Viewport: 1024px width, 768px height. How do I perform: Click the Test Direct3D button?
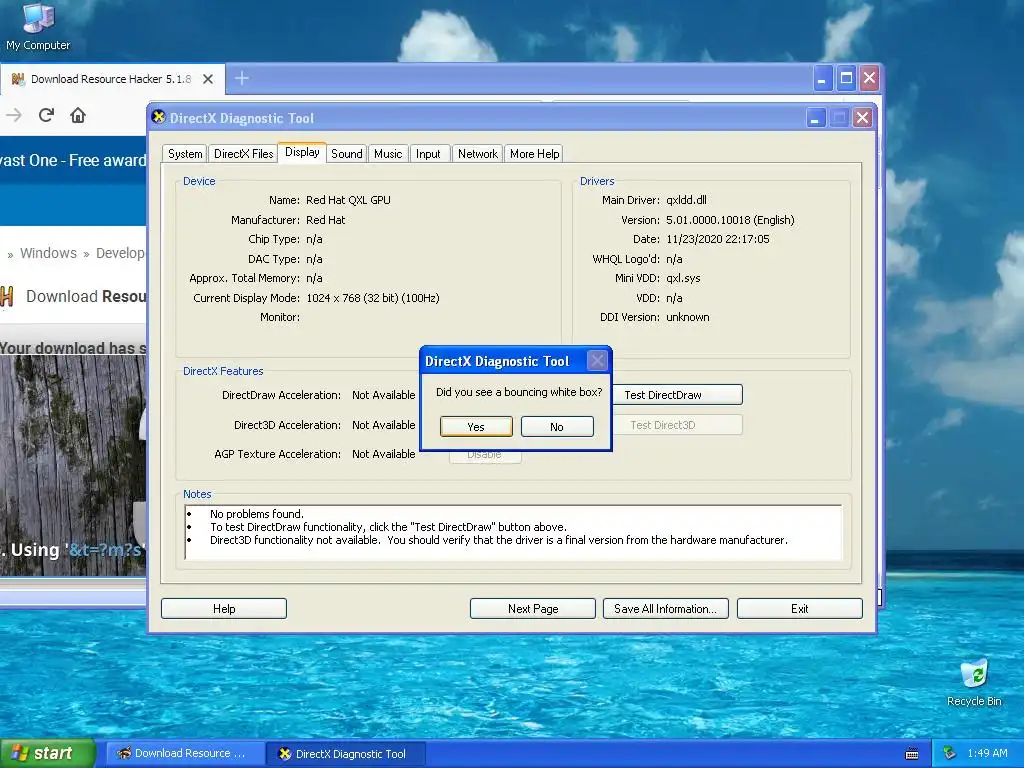click(677, 424)
